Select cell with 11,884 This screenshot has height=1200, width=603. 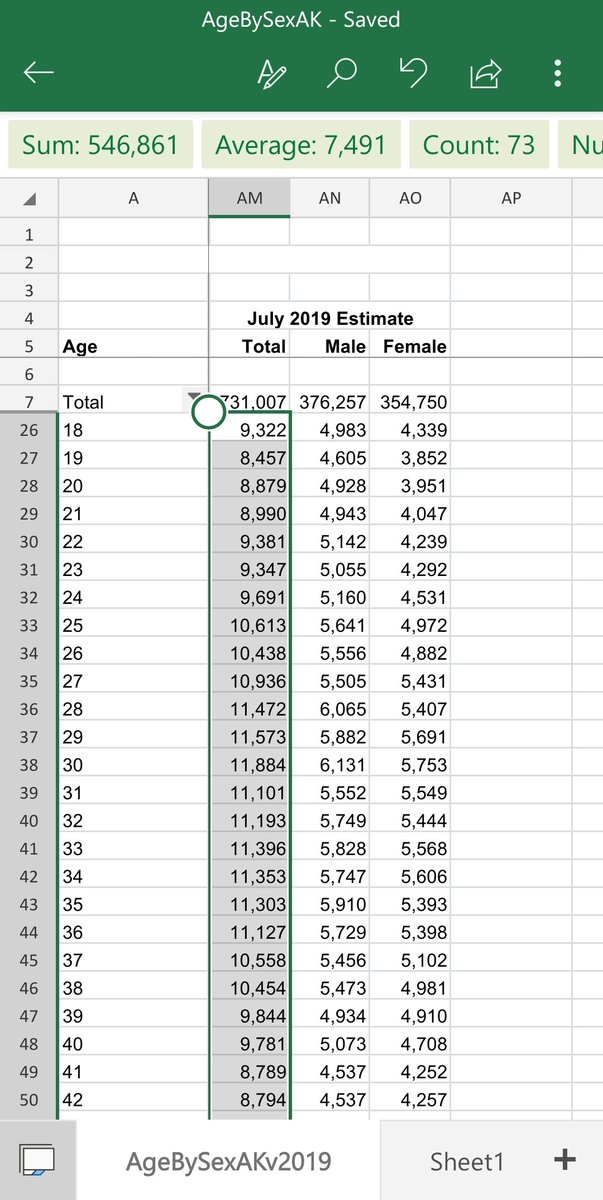[250, 765]
